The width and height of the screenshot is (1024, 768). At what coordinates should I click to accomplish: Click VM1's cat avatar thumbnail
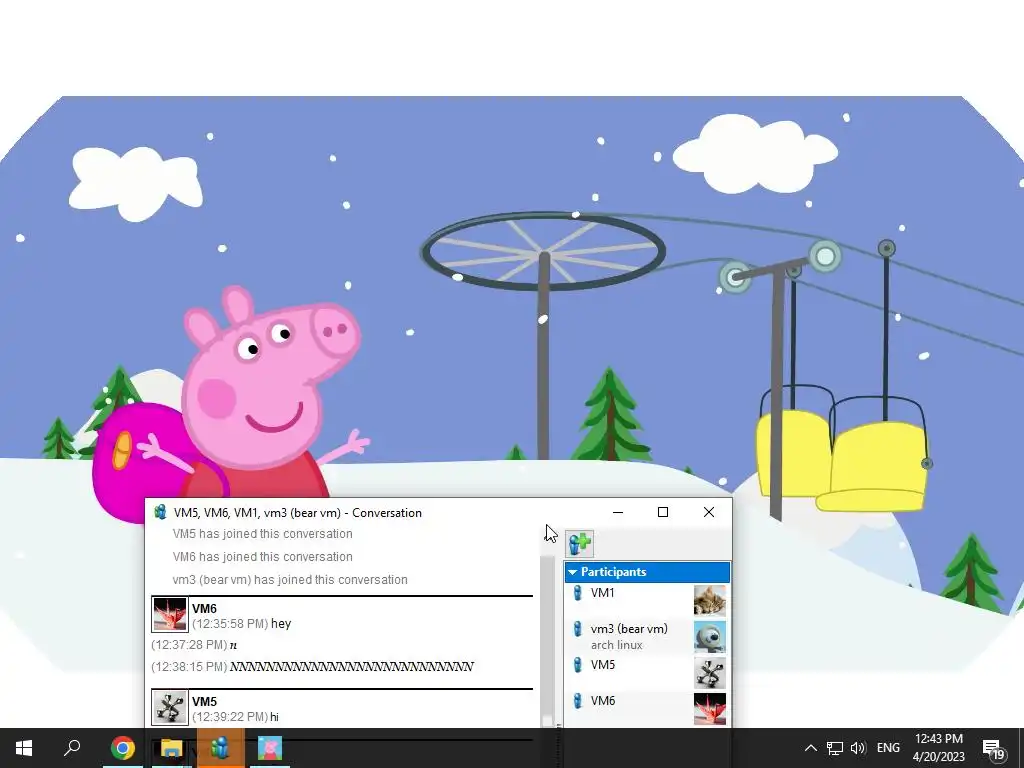tap(710, 600)
